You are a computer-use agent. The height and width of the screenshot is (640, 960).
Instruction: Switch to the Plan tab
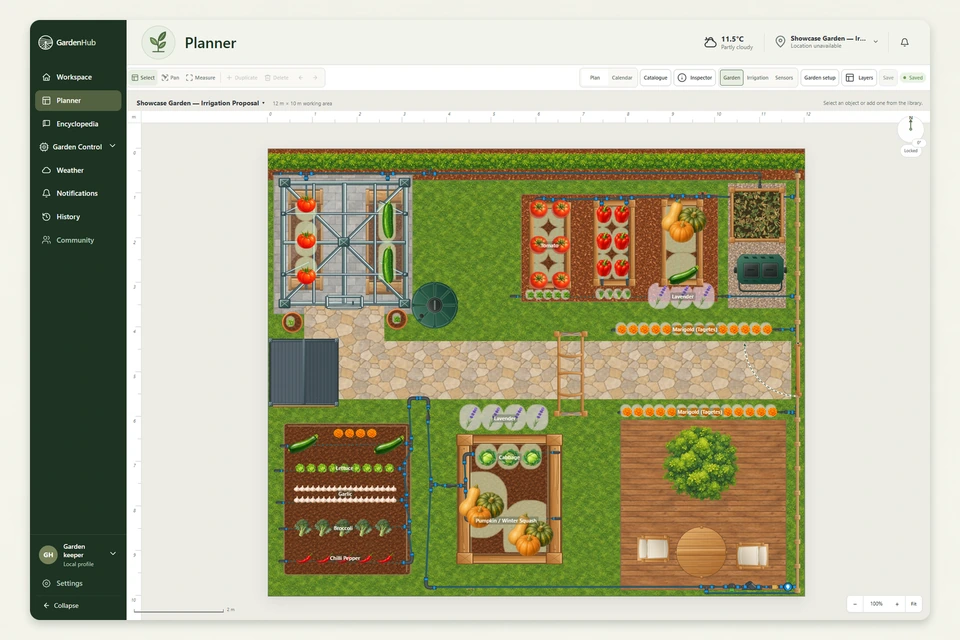[594, 78]
